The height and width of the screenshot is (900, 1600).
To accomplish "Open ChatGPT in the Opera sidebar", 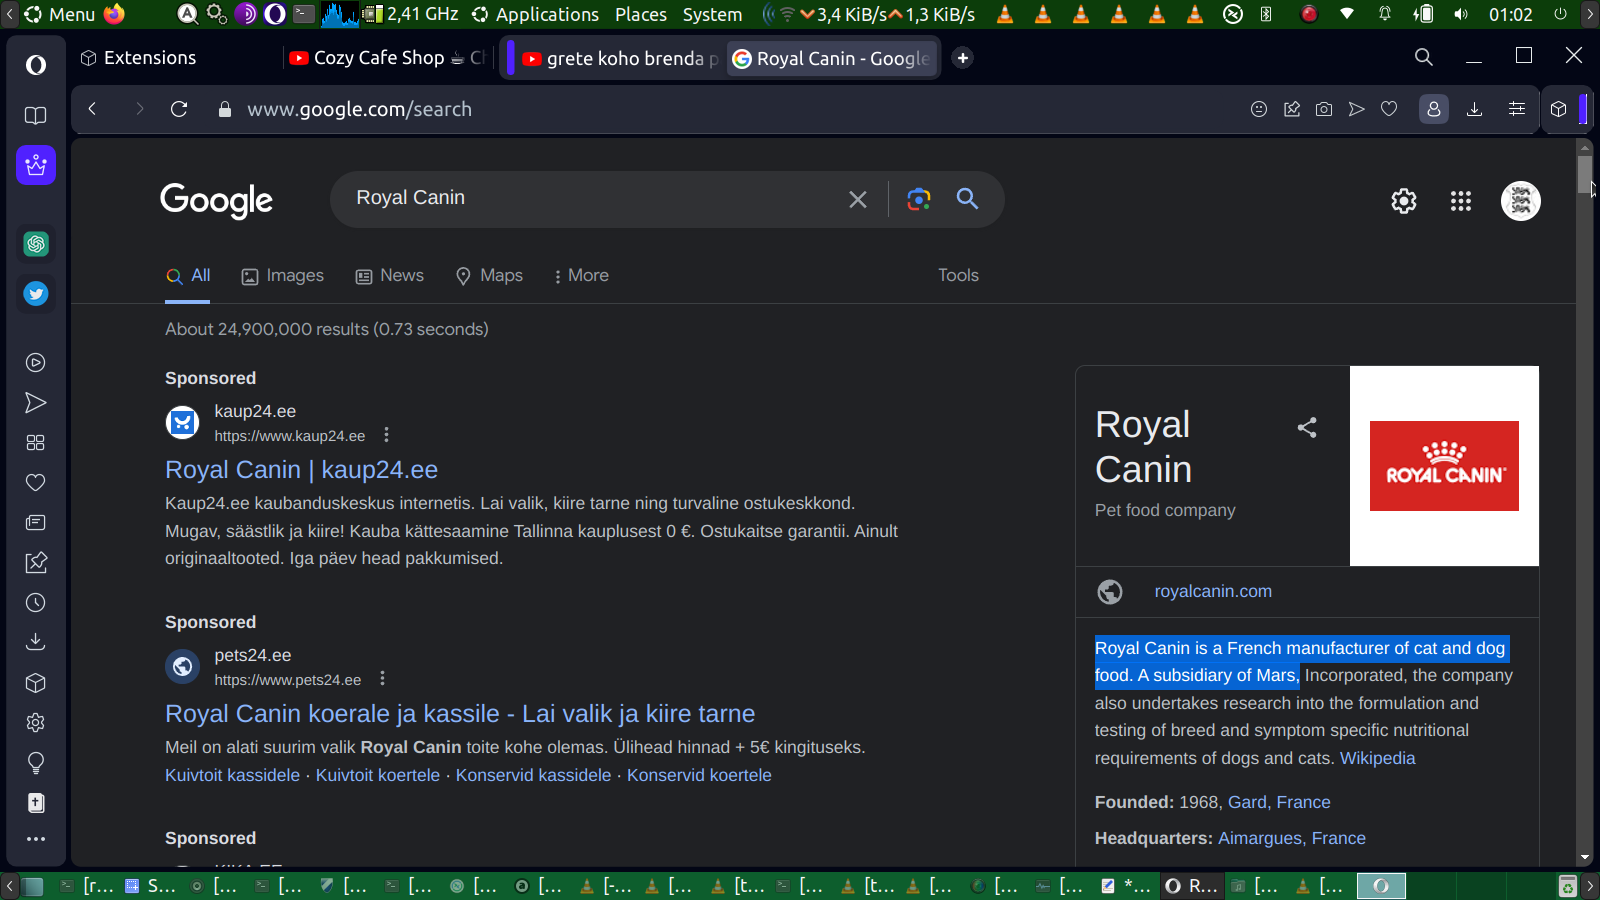I will pyautogui.click(x=36, y=244).
